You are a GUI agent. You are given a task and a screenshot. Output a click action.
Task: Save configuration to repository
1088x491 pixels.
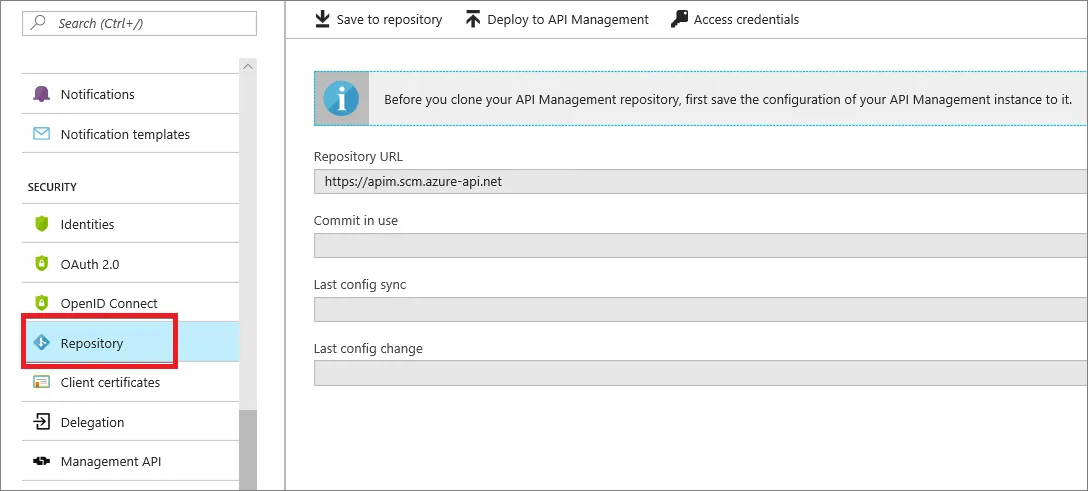(x=378, y=19)
